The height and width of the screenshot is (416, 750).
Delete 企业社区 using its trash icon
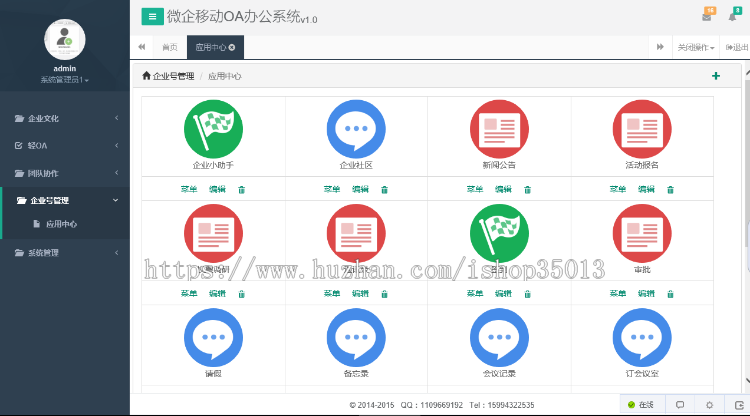click(384, 190)
